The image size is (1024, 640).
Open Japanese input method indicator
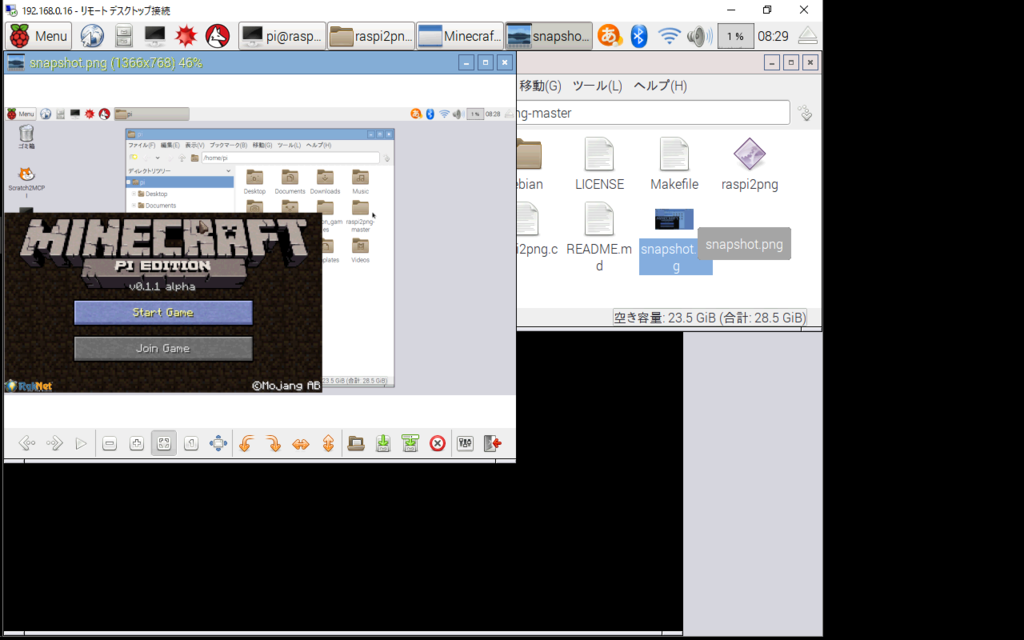point(609,36)
